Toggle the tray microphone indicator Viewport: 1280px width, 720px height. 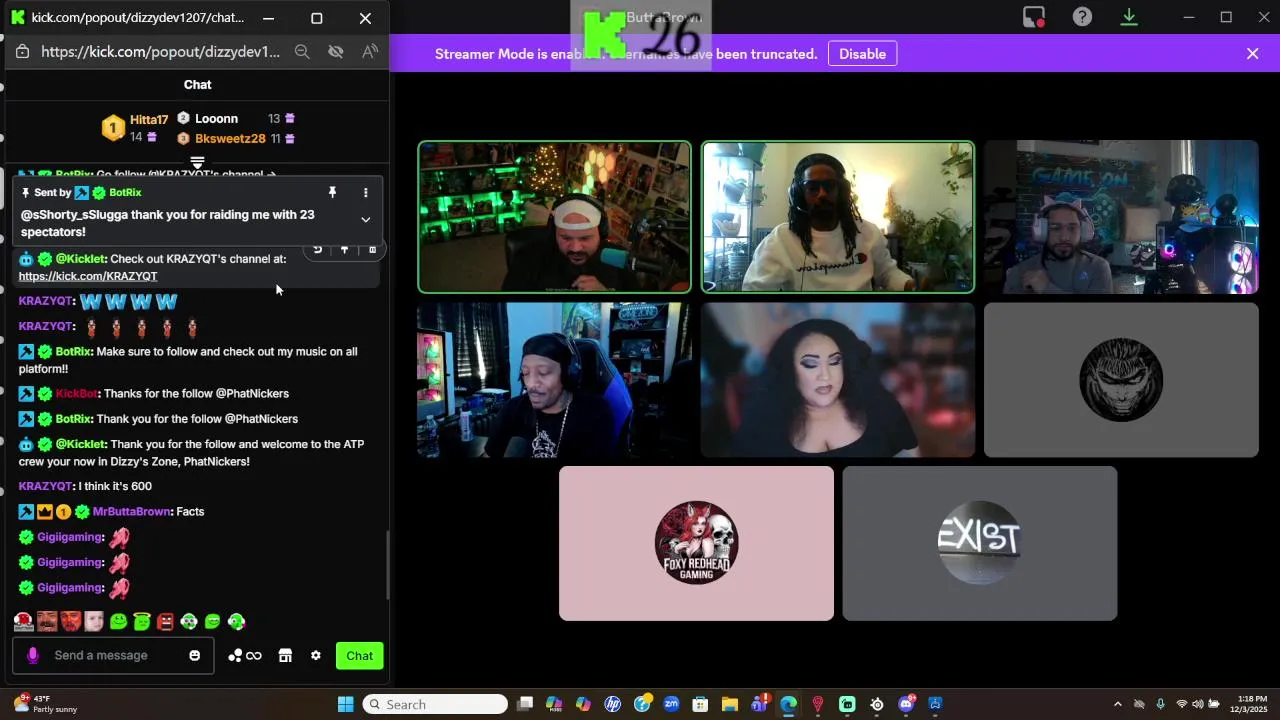1160,704
